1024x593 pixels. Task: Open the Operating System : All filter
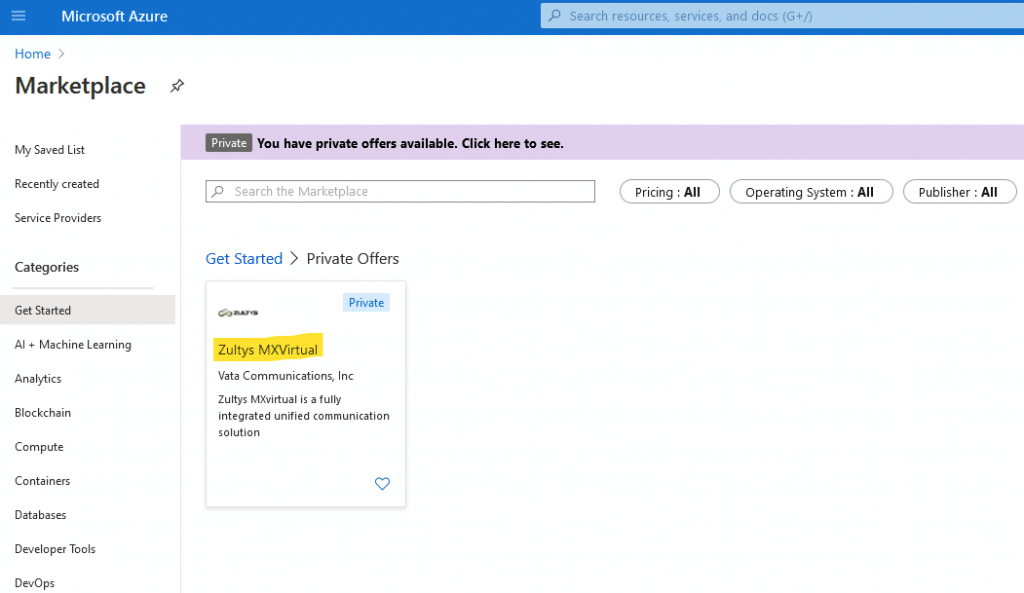click(x=811, y=192)
